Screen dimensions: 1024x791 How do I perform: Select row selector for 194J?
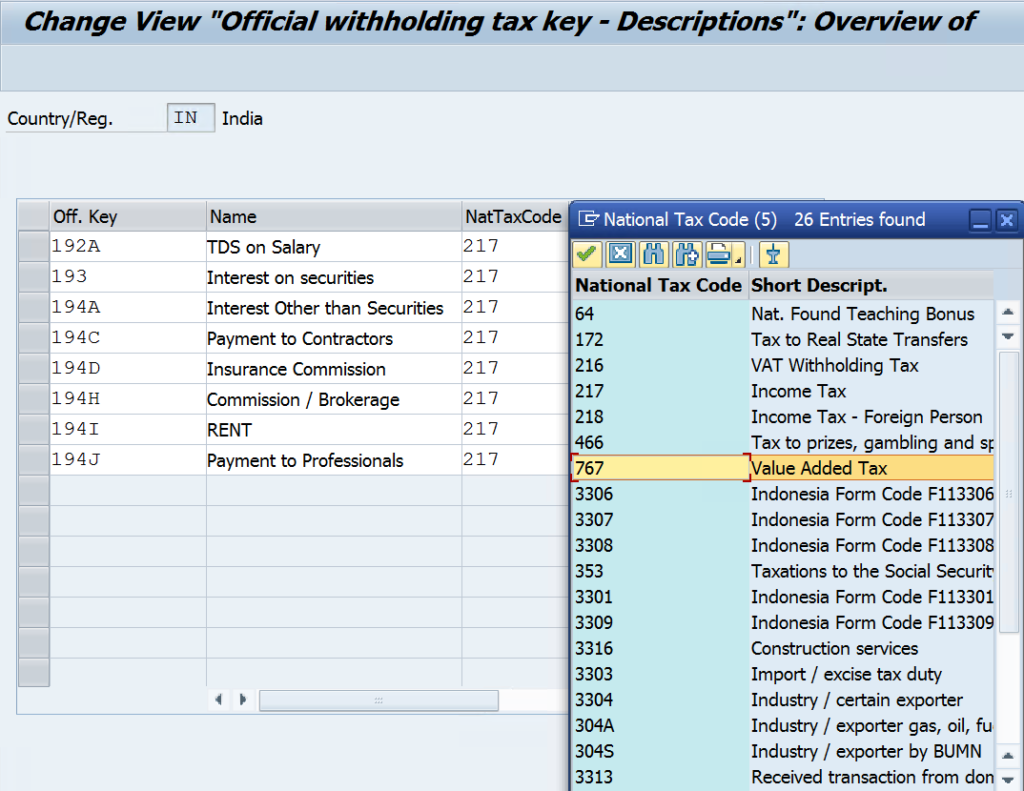(33, 460)
